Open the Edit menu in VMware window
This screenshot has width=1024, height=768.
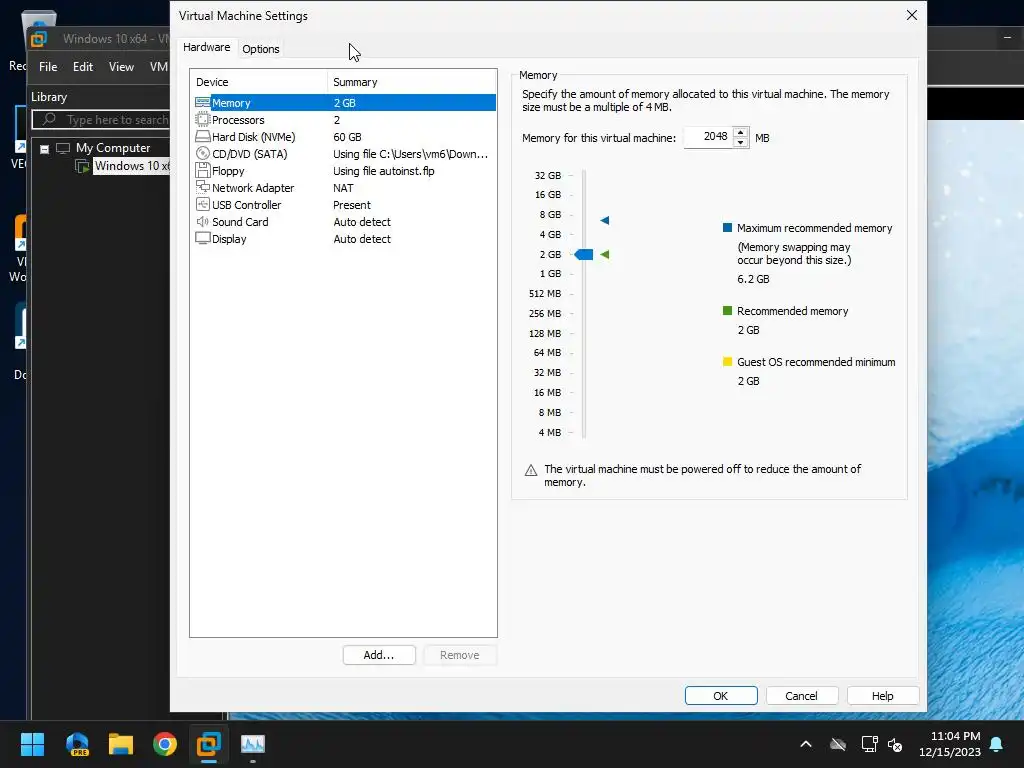pos(83,67)
